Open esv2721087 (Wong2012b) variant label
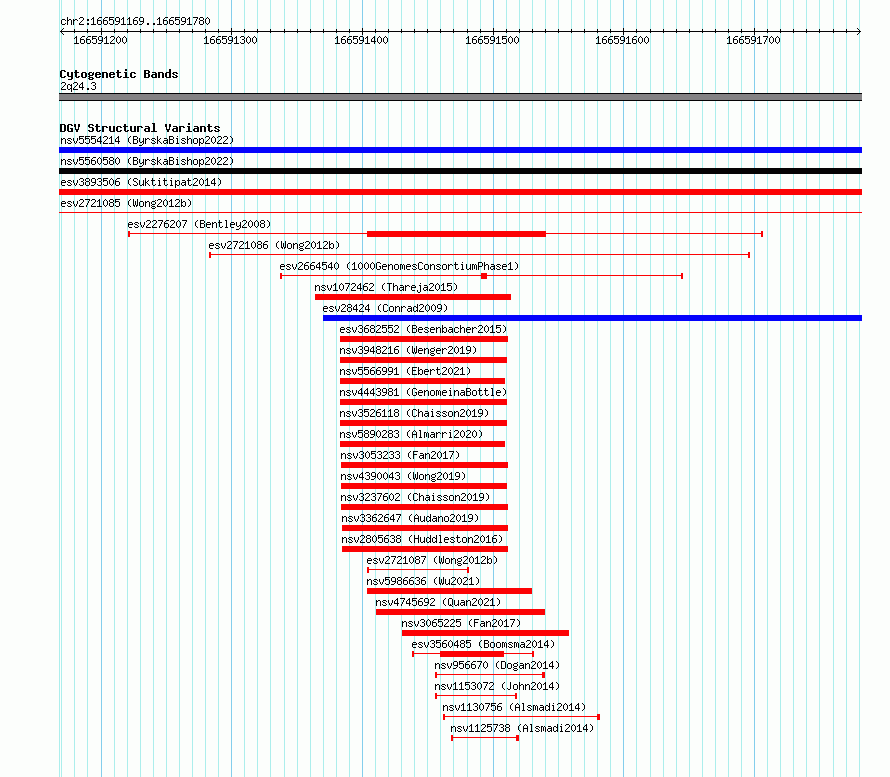890x777 pixels. [432, 560]
